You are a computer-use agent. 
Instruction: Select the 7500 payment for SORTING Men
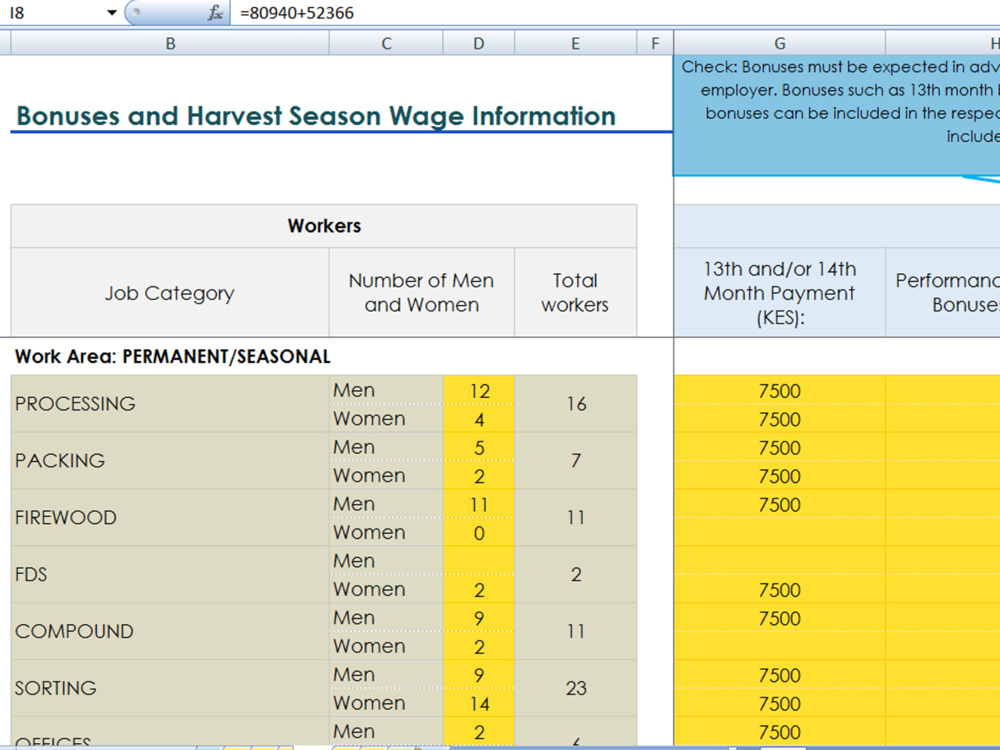(x=779, y=674)
